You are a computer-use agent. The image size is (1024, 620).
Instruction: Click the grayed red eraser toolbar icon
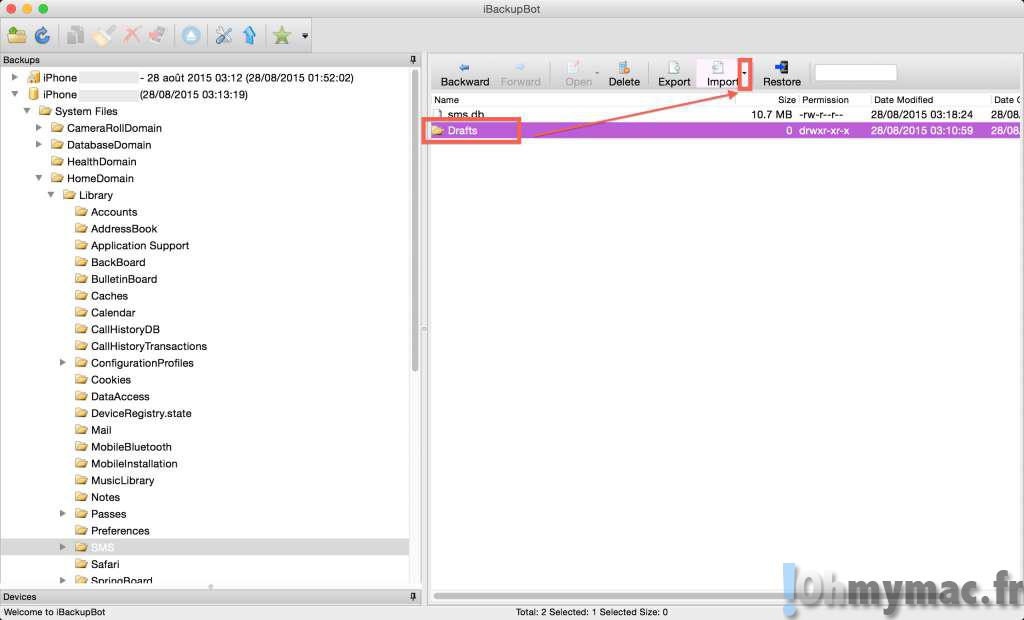(157, 35)
